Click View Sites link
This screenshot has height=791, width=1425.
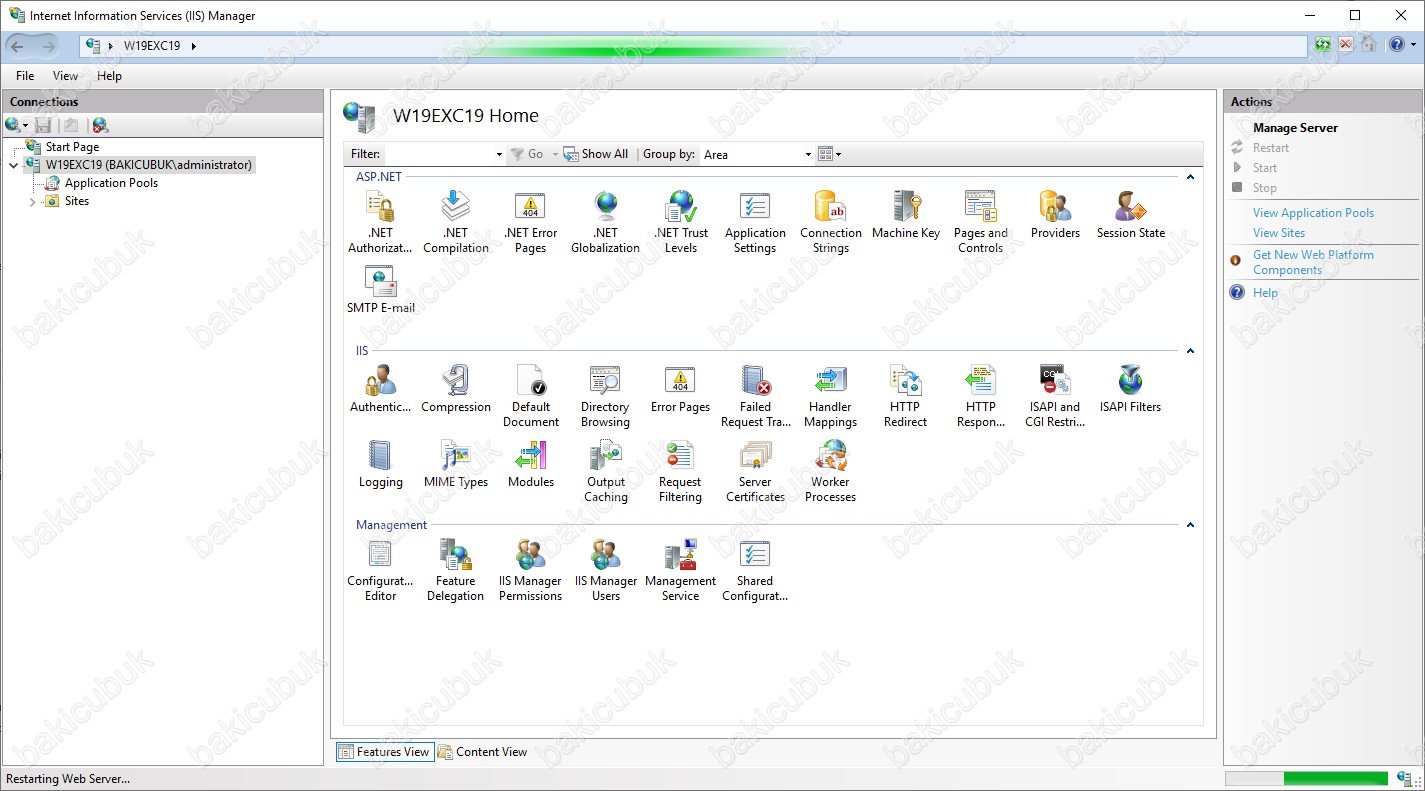pyautogui.click(x=1279, y=233)
